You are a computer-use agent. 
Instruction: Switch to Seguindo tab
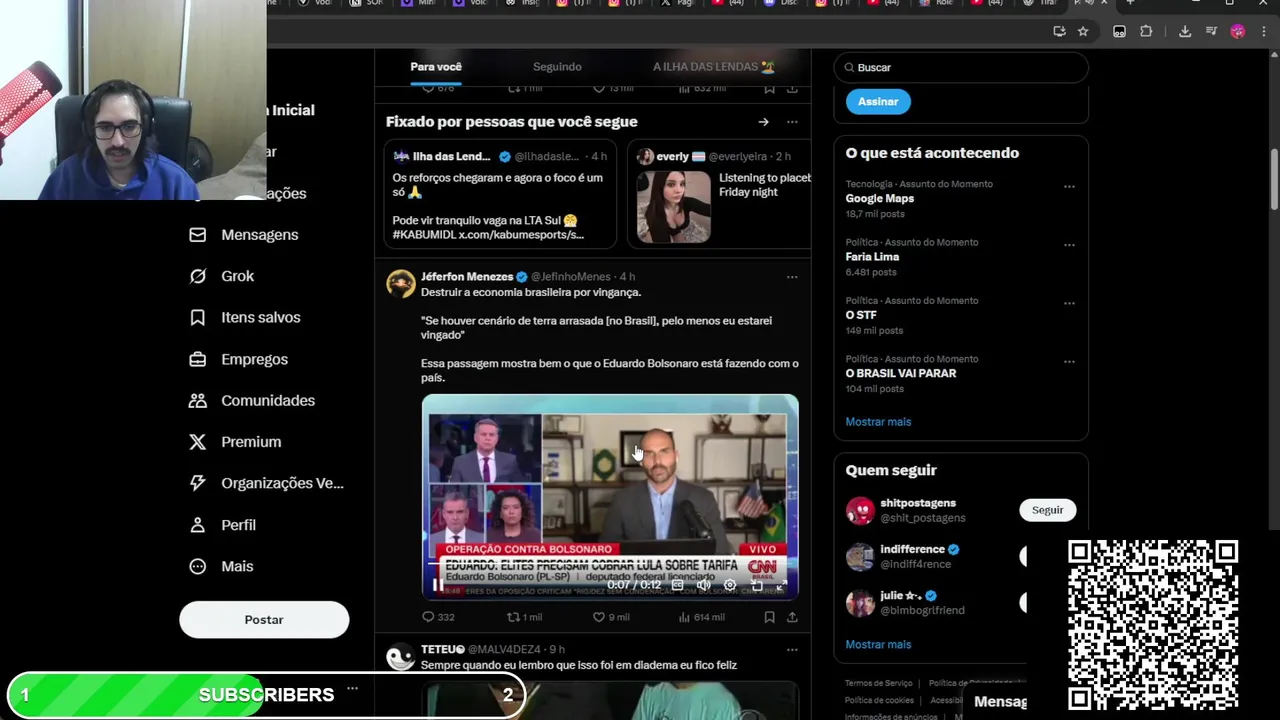pyautogui.click(x=557, y=67)
